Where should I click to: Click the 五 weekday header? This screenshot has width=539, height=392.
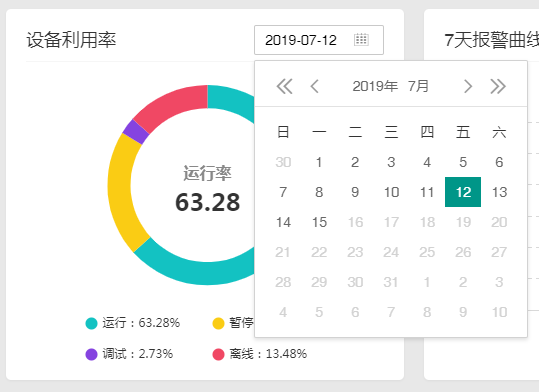tap(463, 132)
